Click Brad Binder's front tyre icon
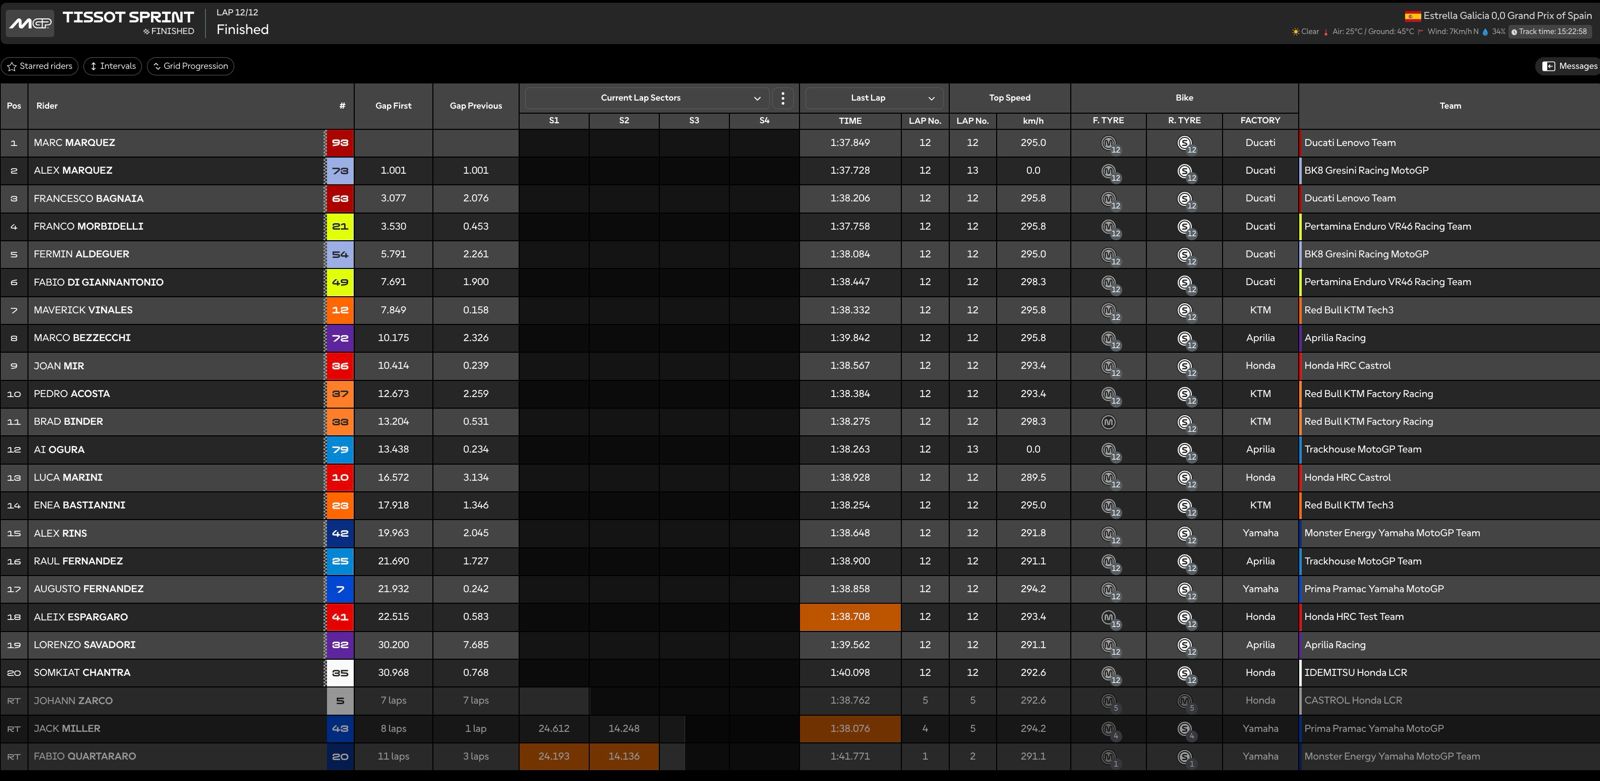Viewport: 1600px width, 781px height. tap(1108, 422)
